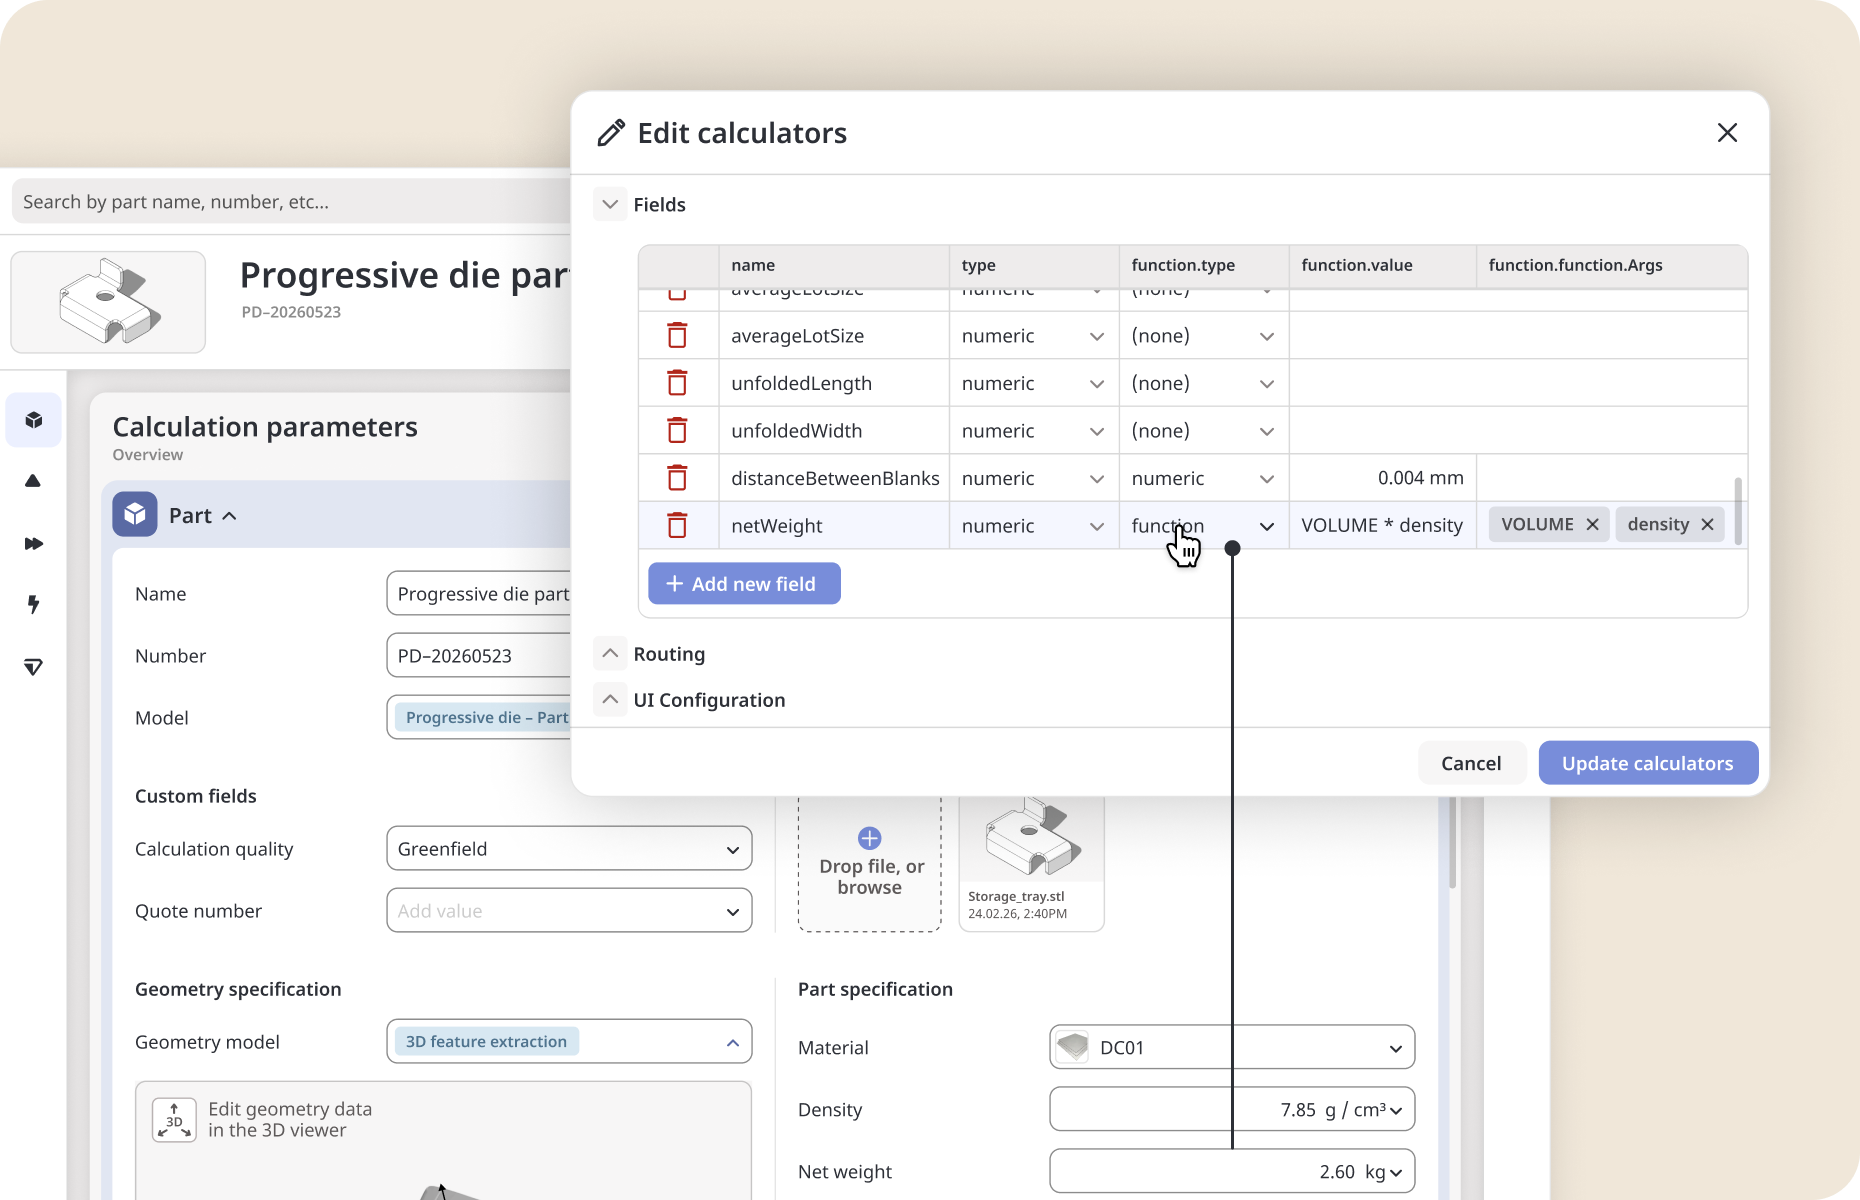Open the part cube sidebar icon

(x=33, y=420)
